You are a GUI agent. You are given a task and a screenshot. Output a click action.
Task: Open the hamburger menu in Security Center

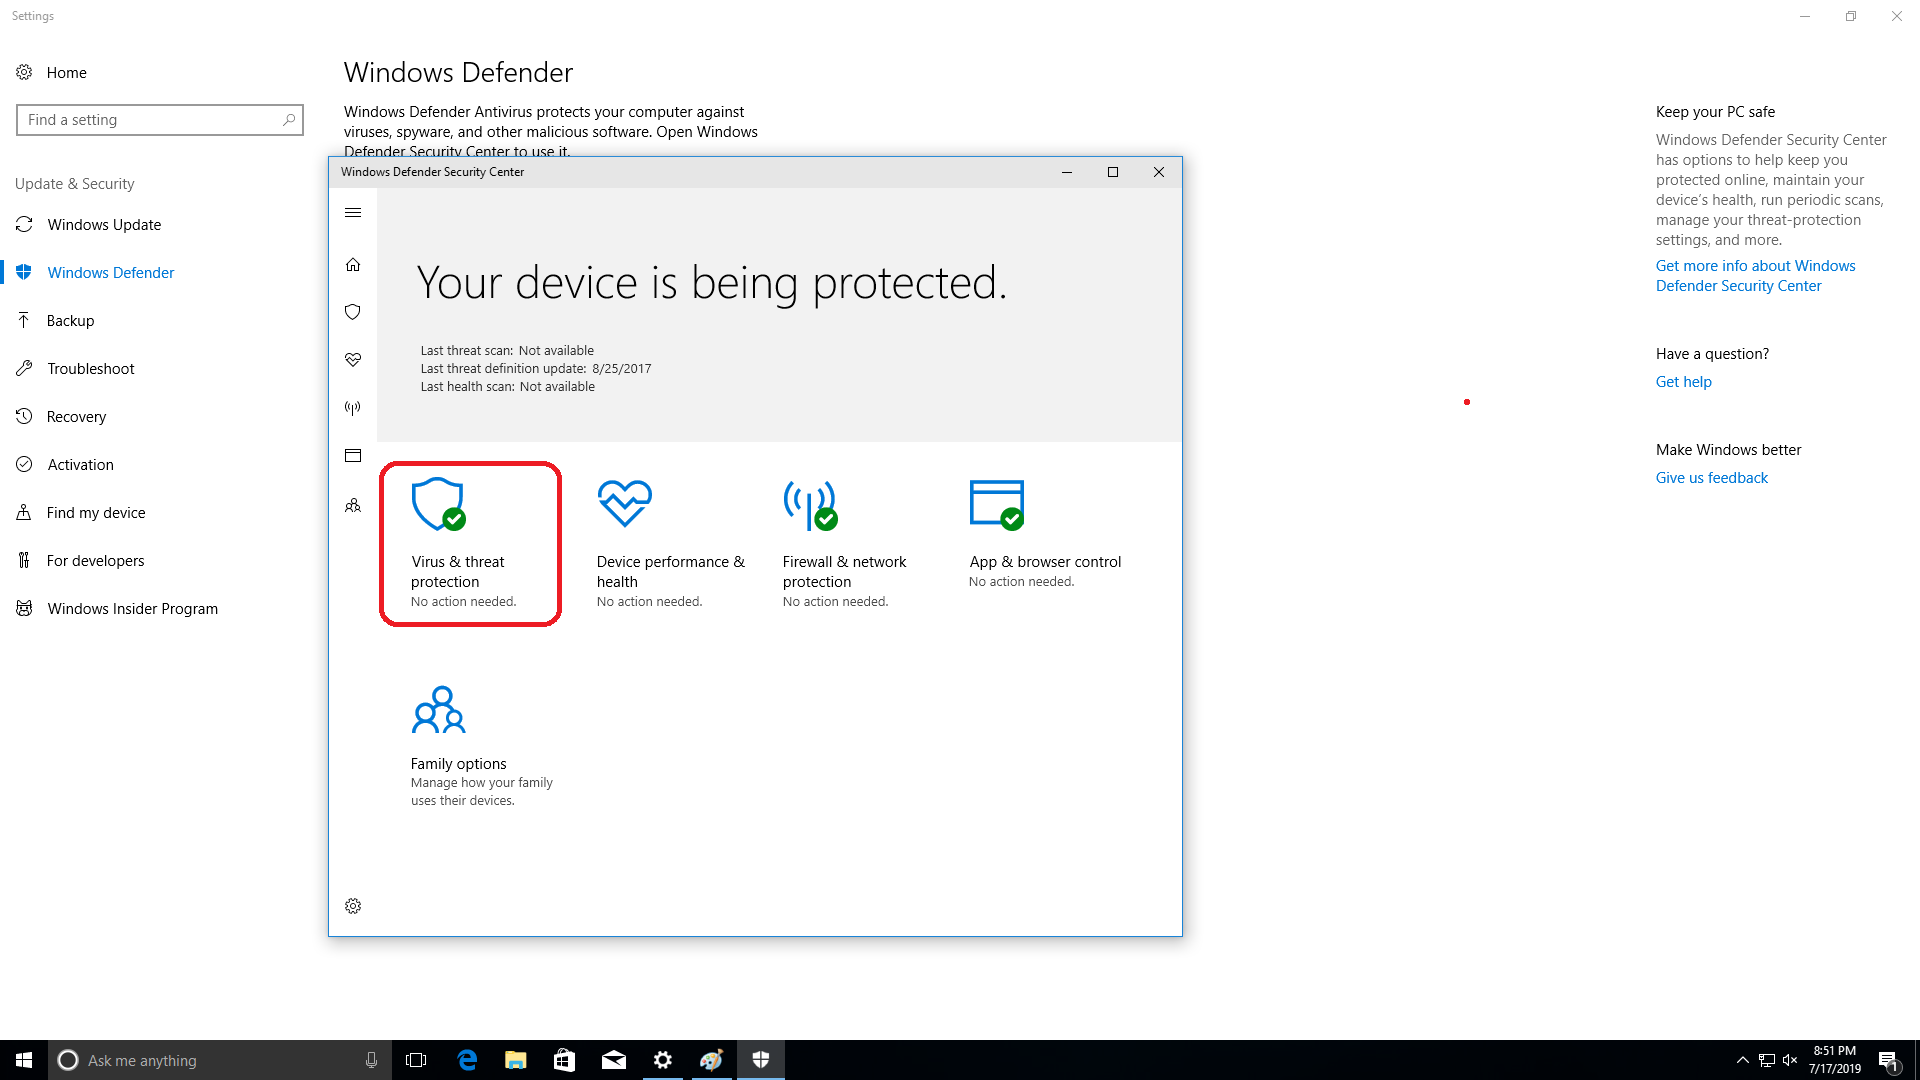[353, 213]
